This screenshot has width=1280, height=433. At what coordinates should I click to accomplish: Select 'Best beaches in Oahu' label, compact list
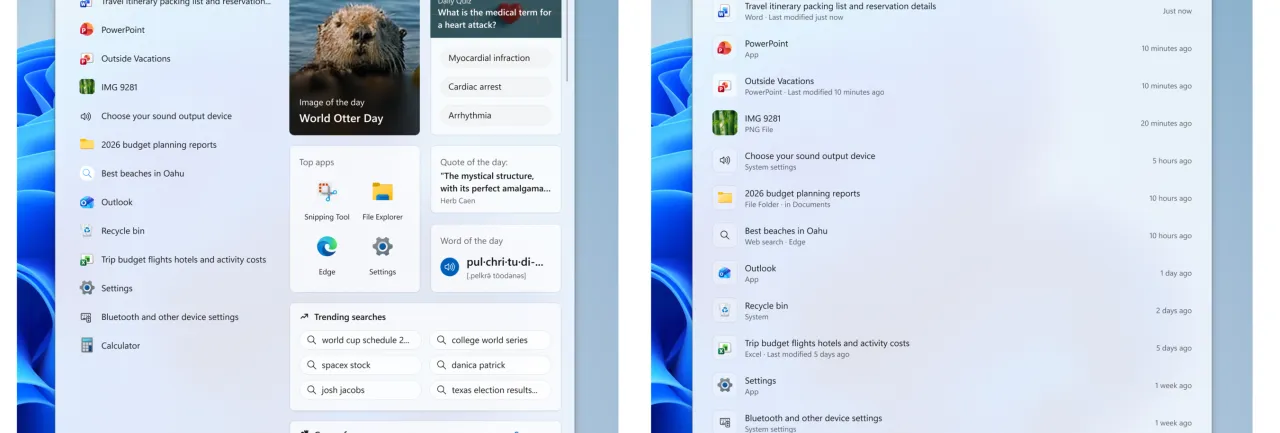142,173
